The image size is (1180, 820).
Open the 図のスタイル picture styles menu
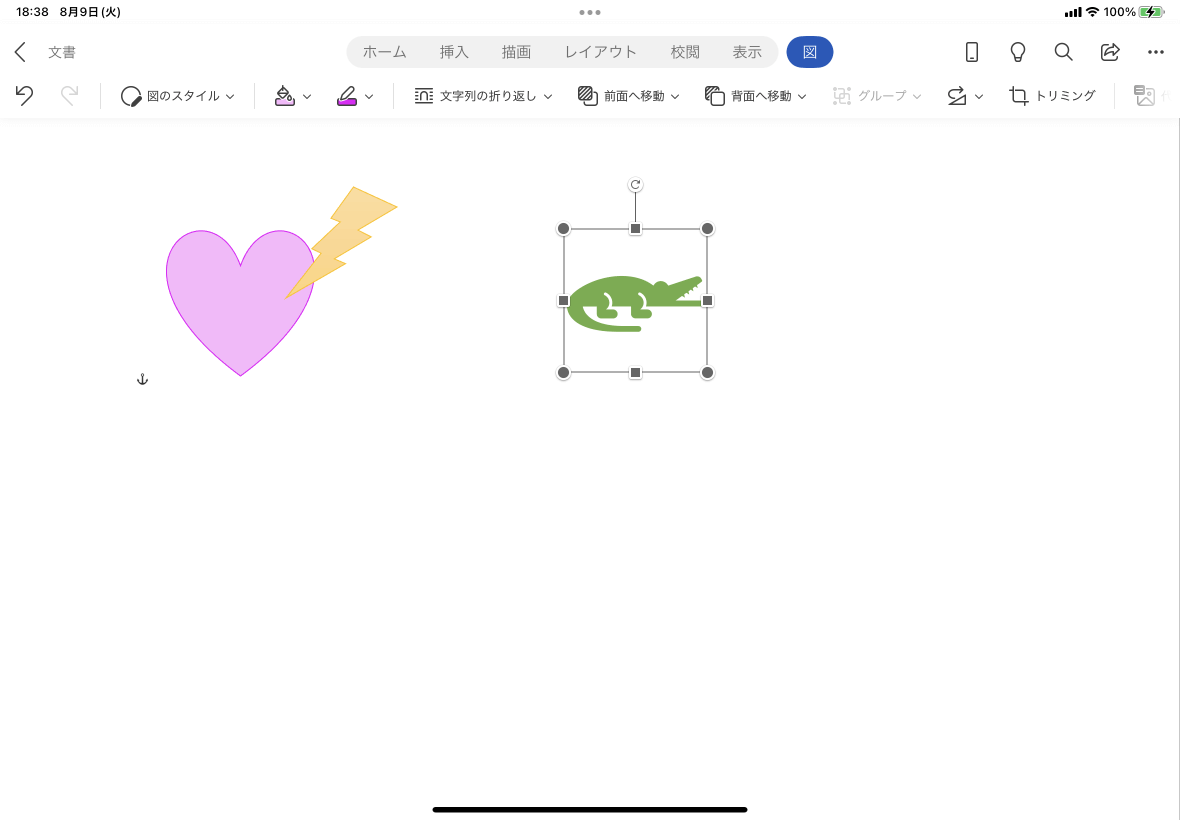click(178, 96)
